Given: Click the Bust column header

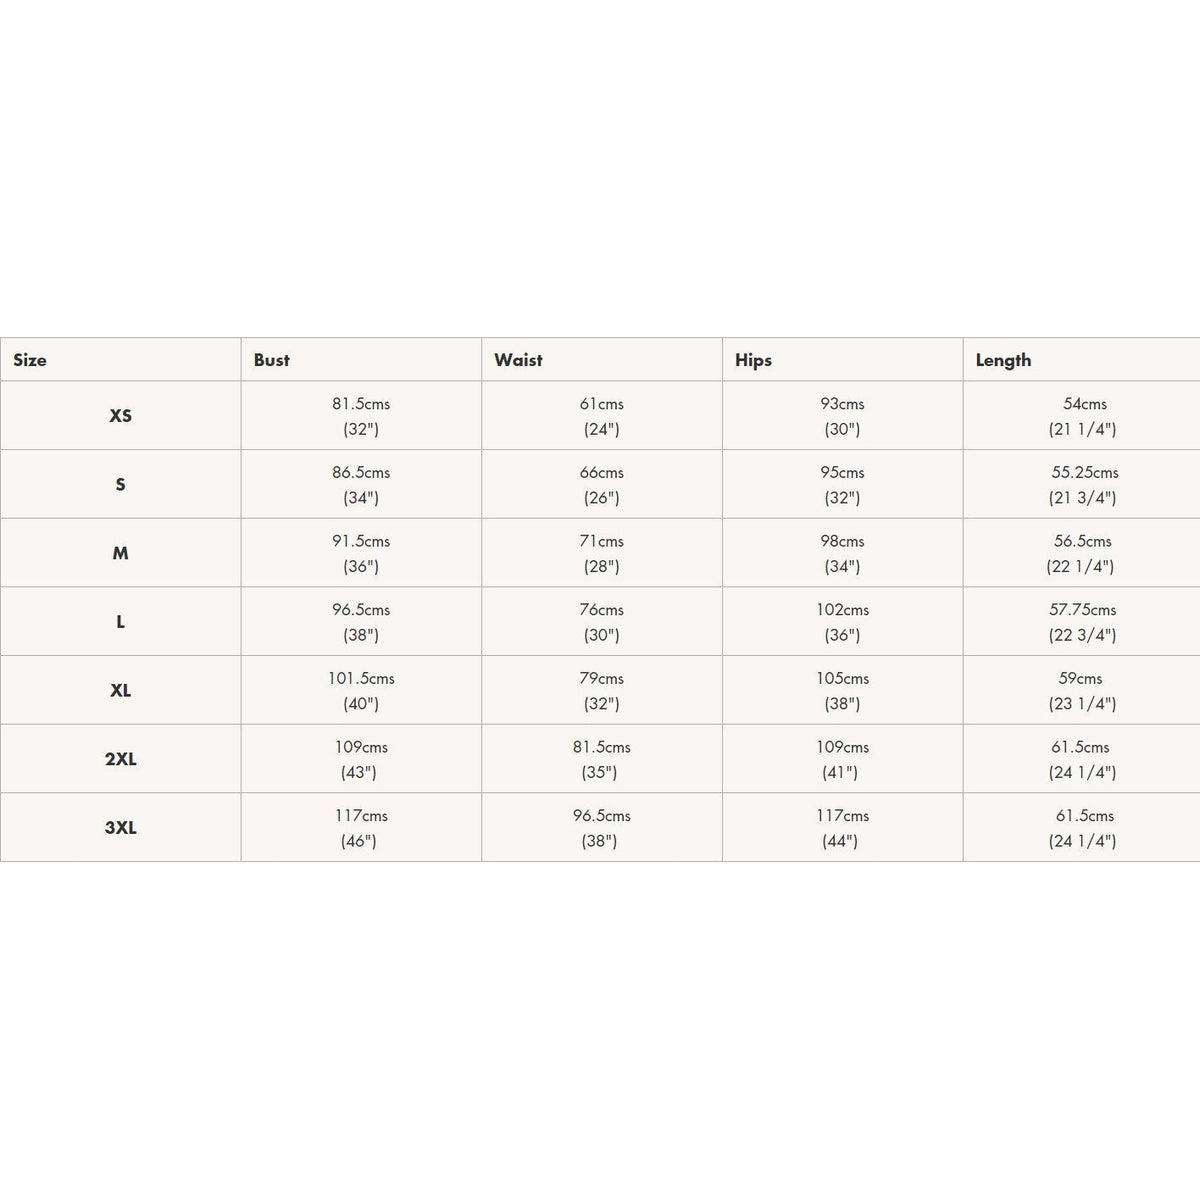Looking at the screenshot, I should click(272, 360).
